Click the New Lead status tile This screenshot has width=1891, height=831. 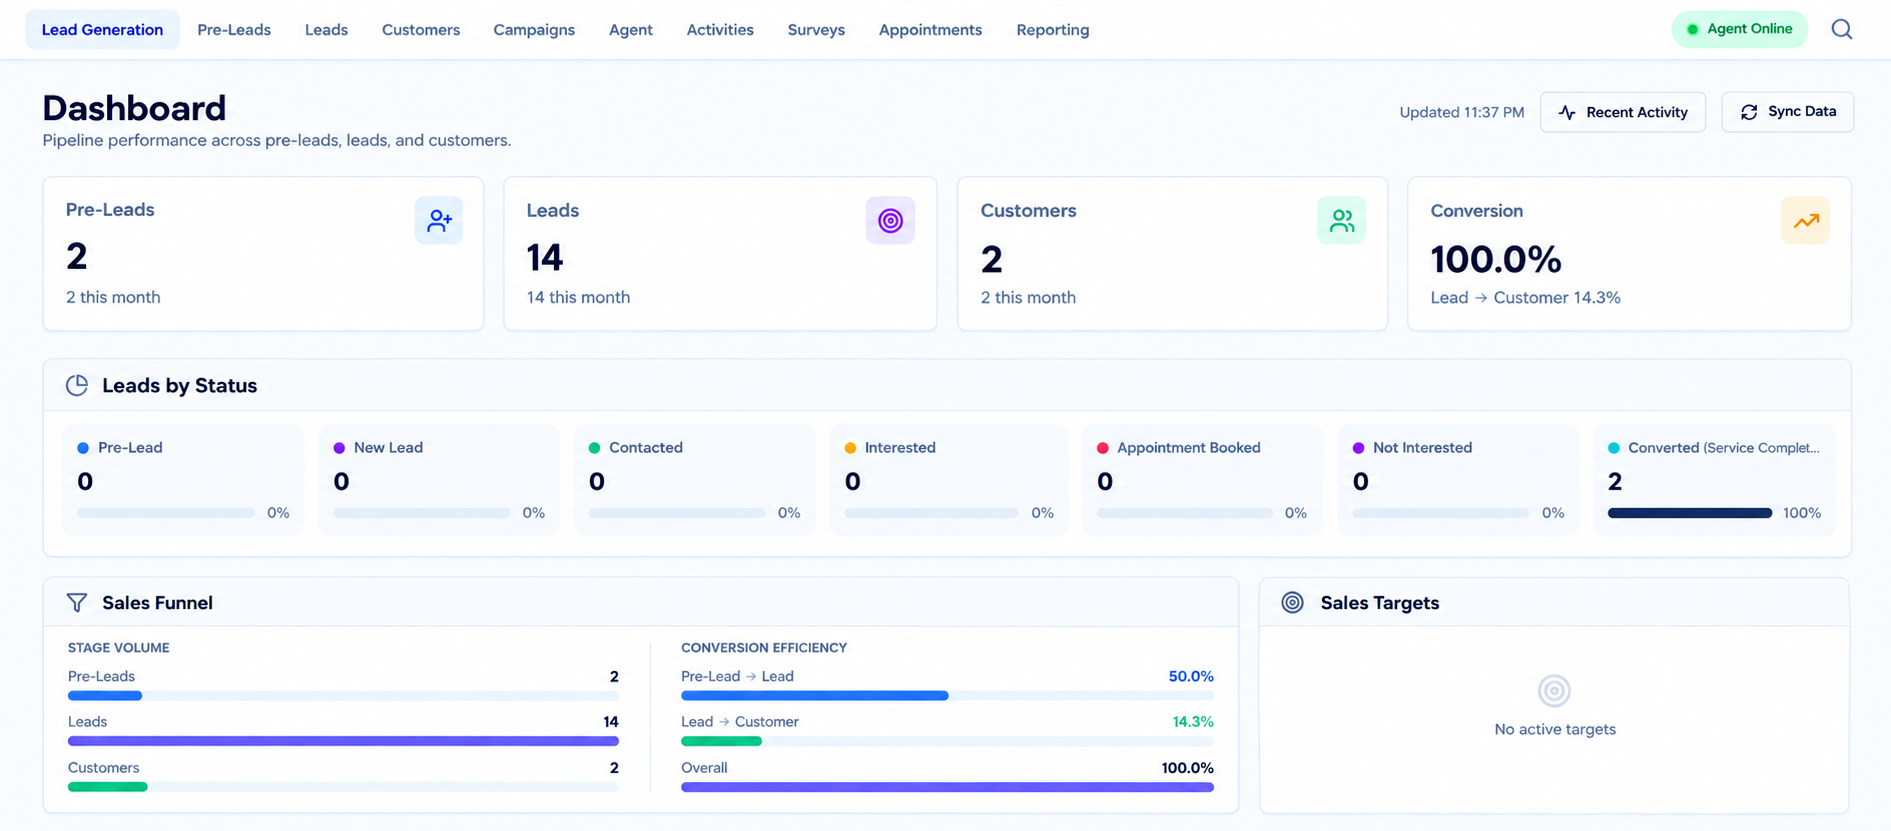(x=439, y=480)
